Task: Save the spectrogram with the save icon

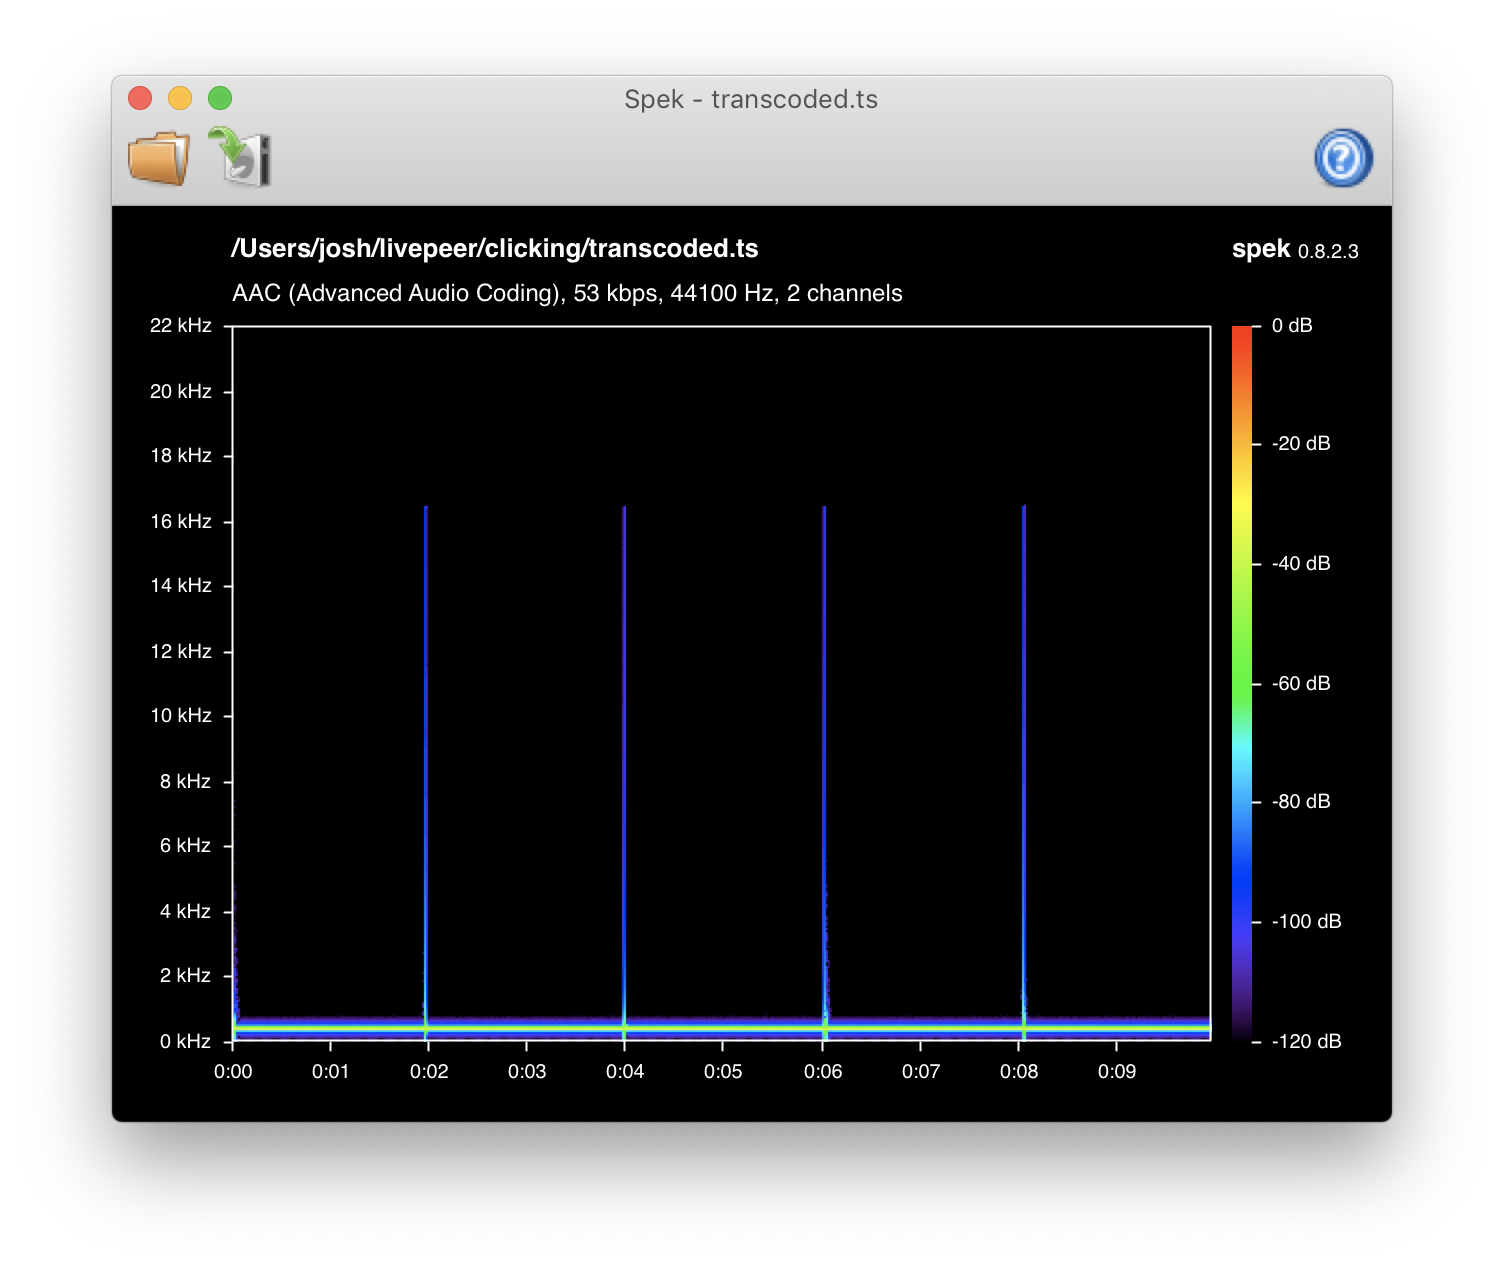Action: [240, 157]
